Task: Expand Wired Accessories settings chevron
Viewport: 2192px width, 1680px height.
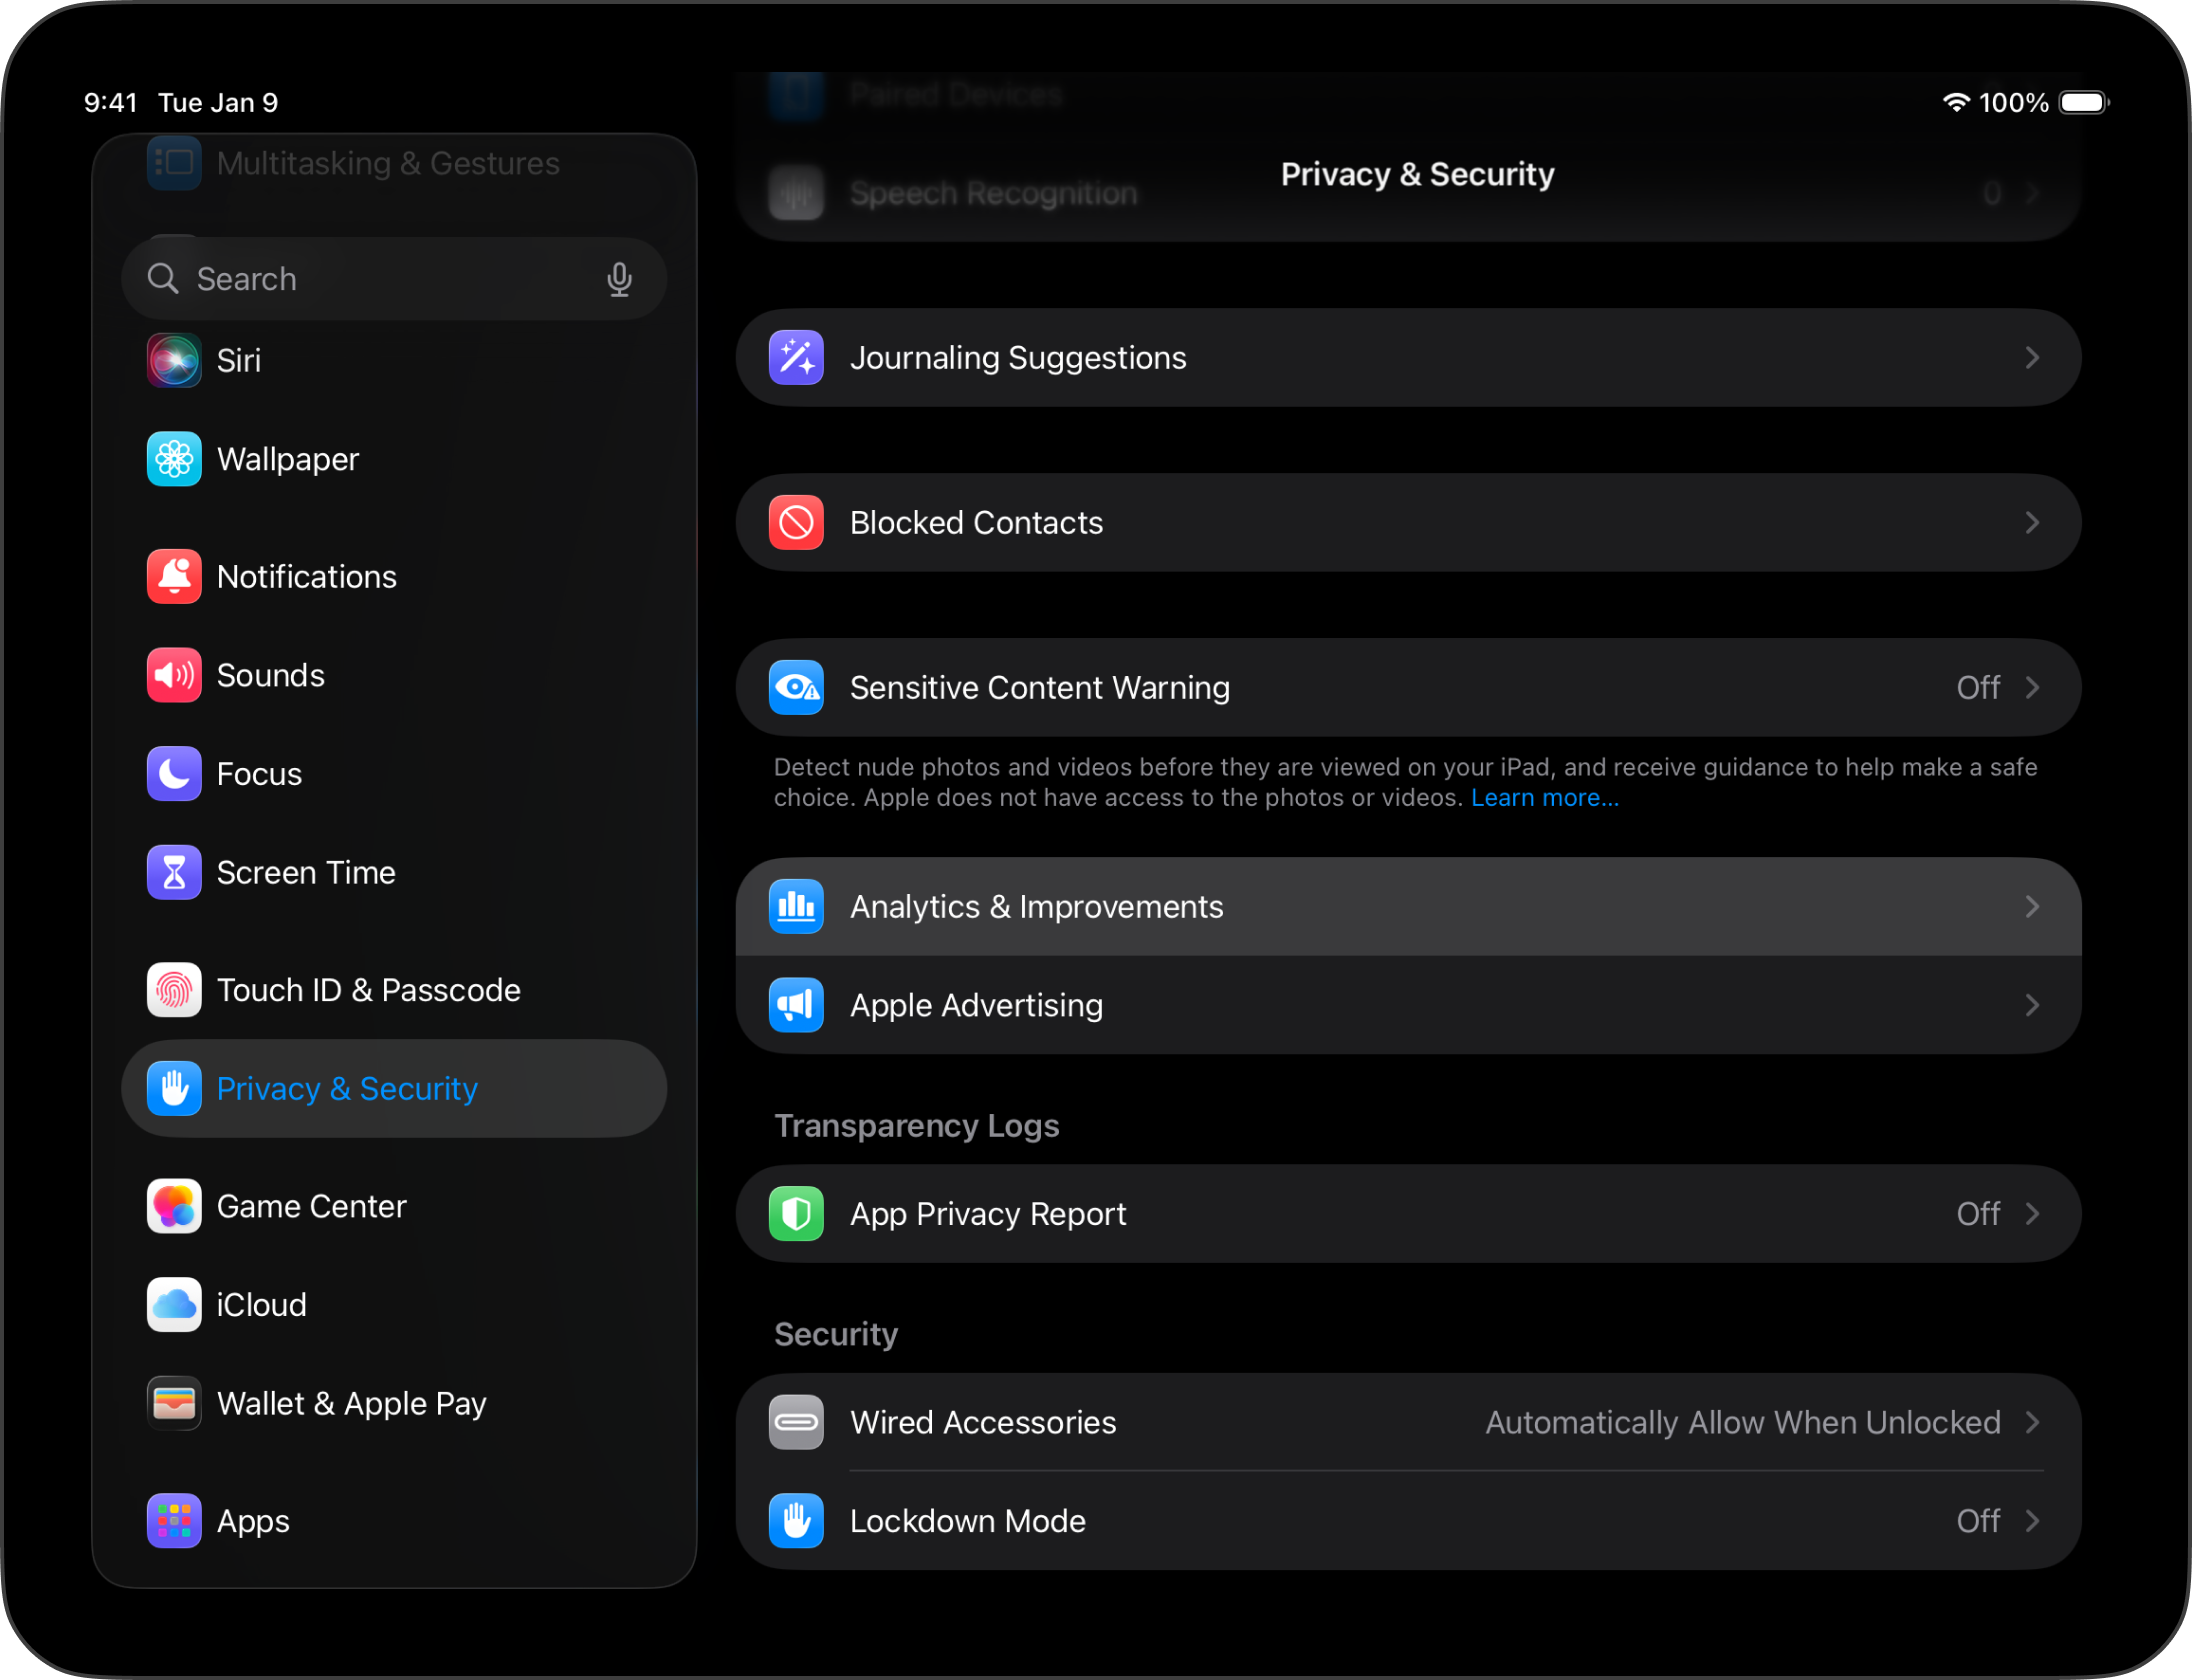Action: tap(2031, 1422)
